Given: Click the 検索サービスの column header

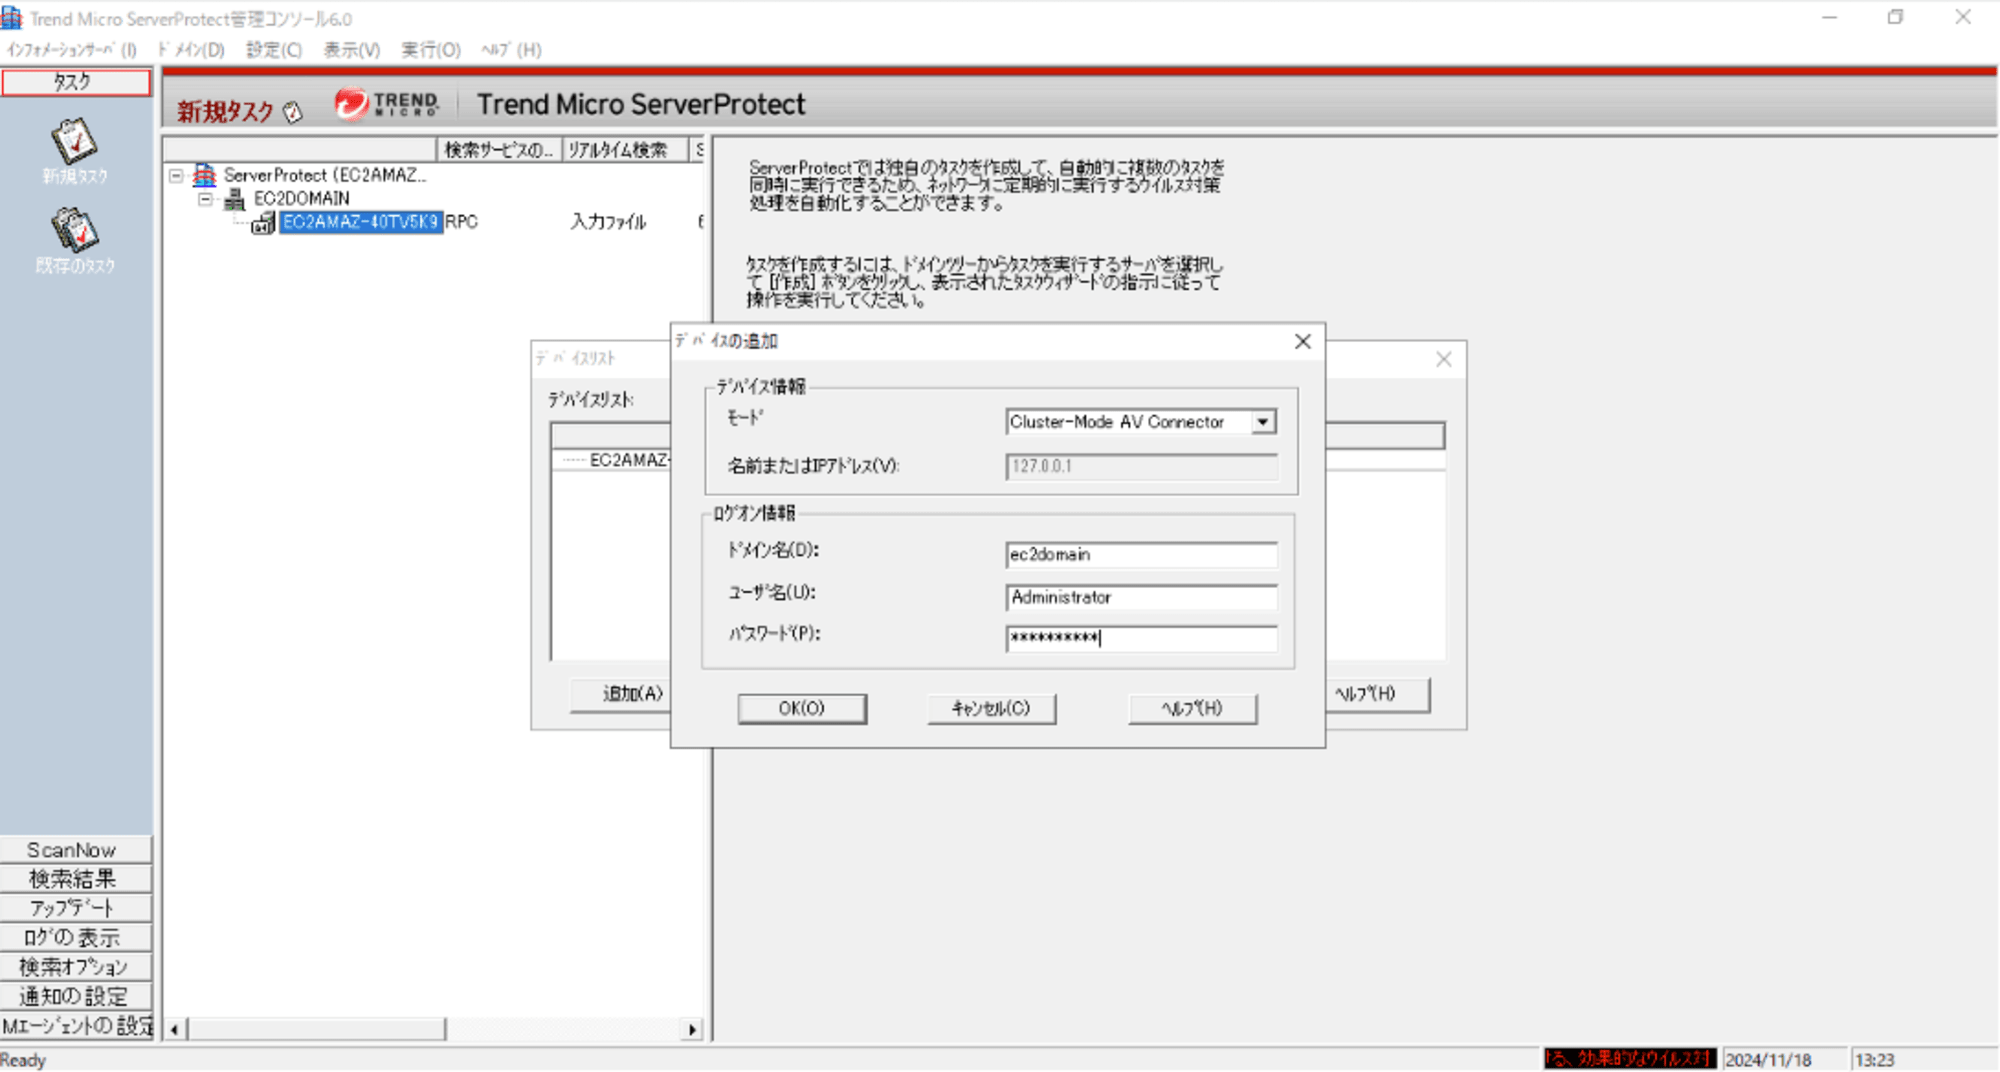Looking at the screenshot, I should (499, 150).
